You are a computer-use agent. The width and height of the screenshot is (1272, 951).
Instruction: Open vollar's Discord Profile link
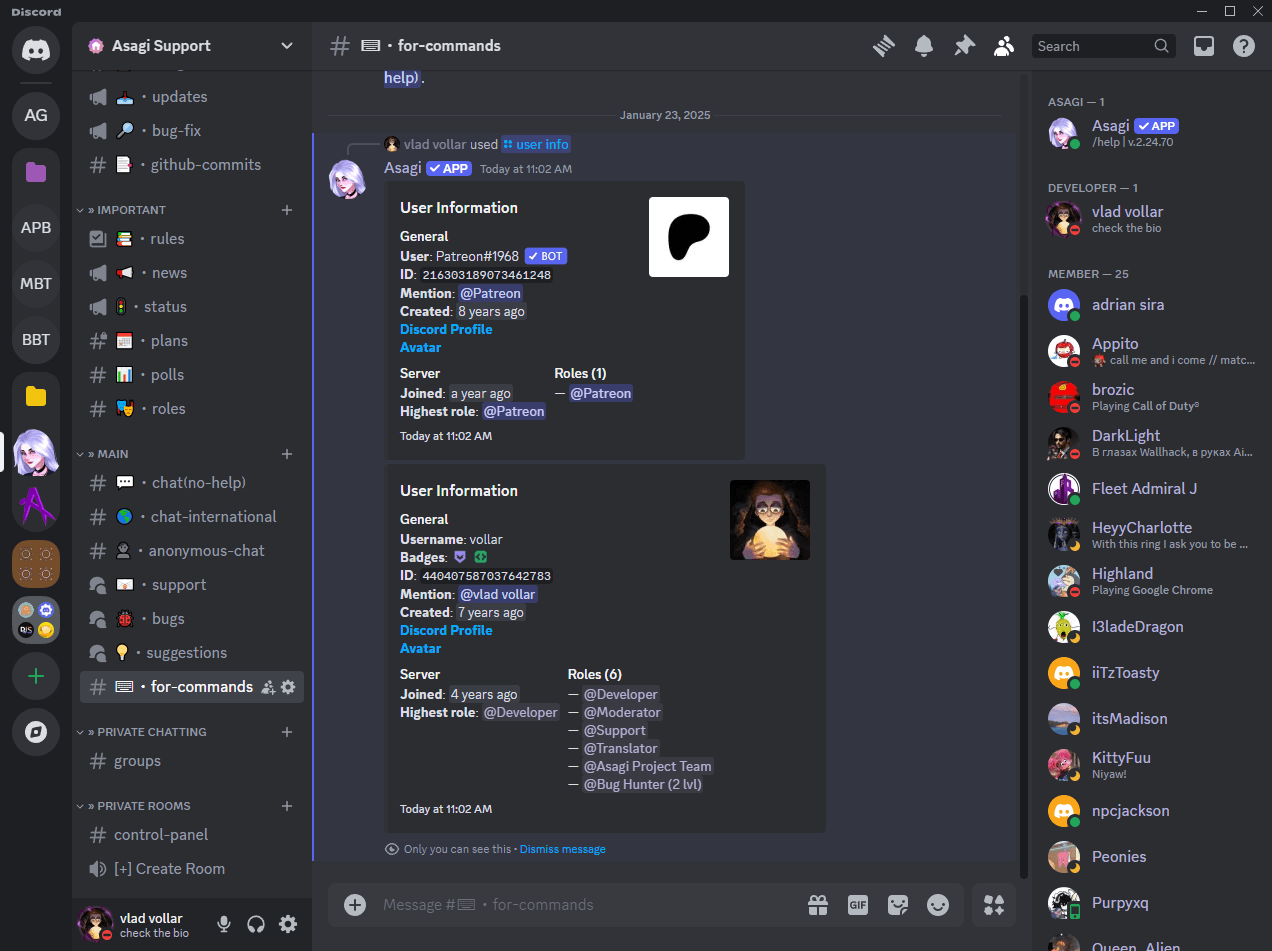coord(446,630)
